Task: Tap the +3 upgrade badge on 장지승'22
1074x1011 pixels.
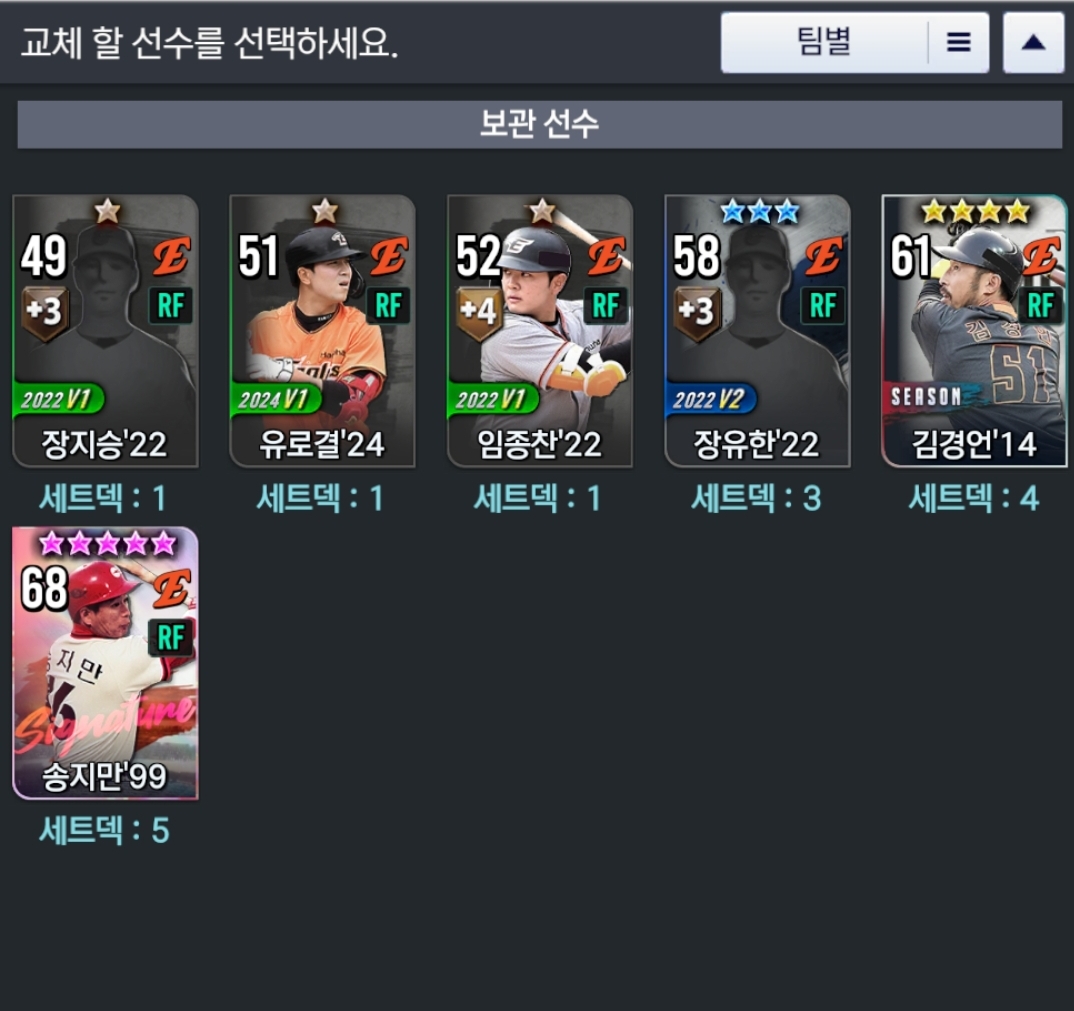Action: [x=45, y=312]
